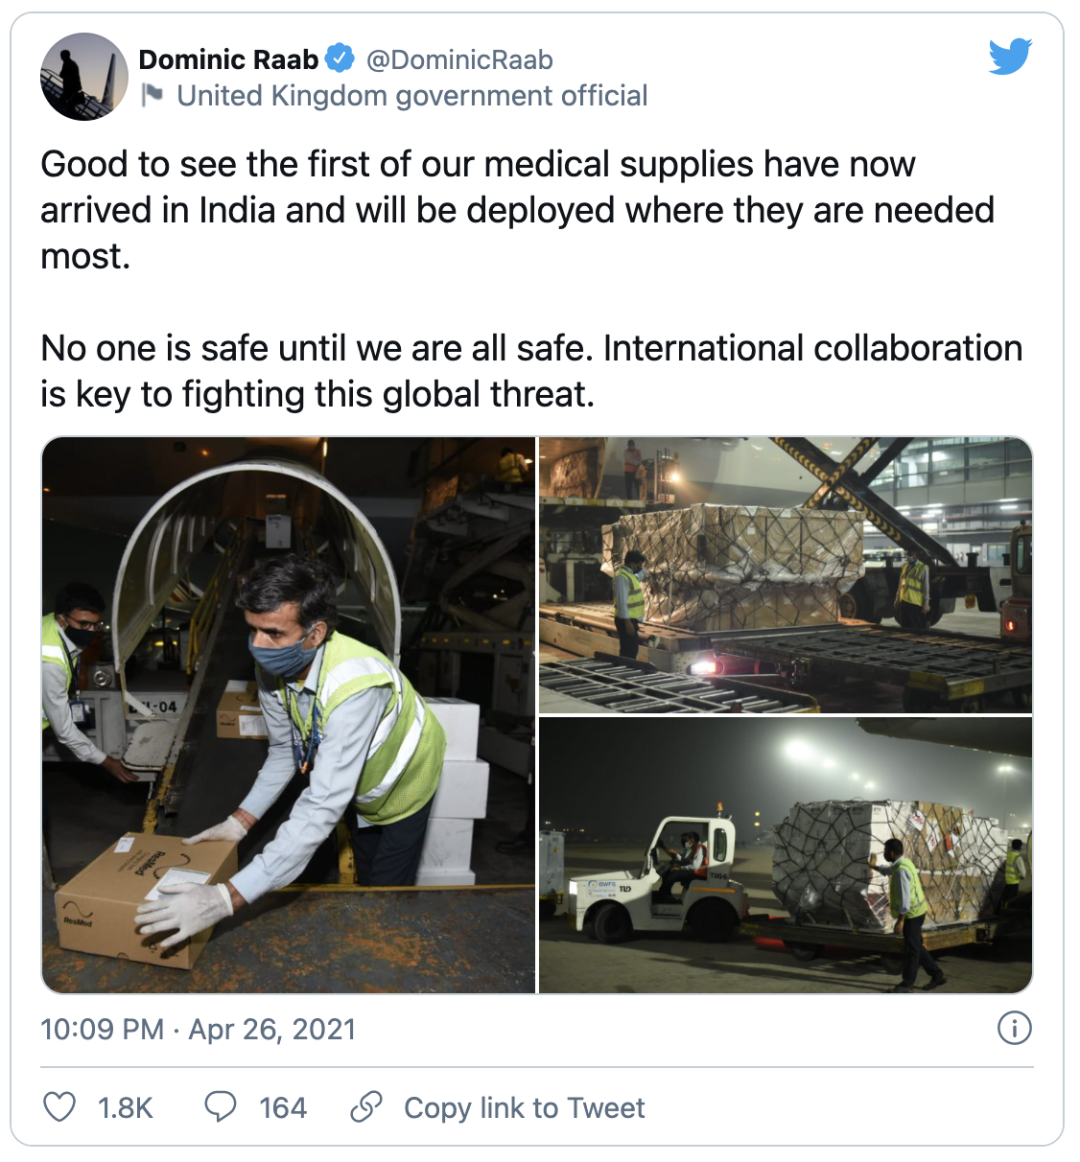
Task: Open photo of cargo pallet being unloaded
Action: click(x=786, y=575)
